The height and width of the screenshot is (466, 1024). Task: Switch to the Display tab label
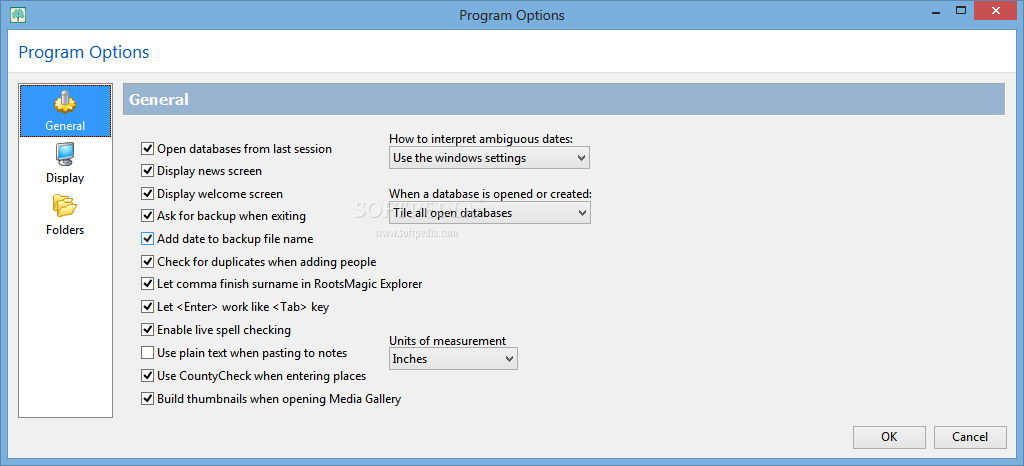click(65, 178)
